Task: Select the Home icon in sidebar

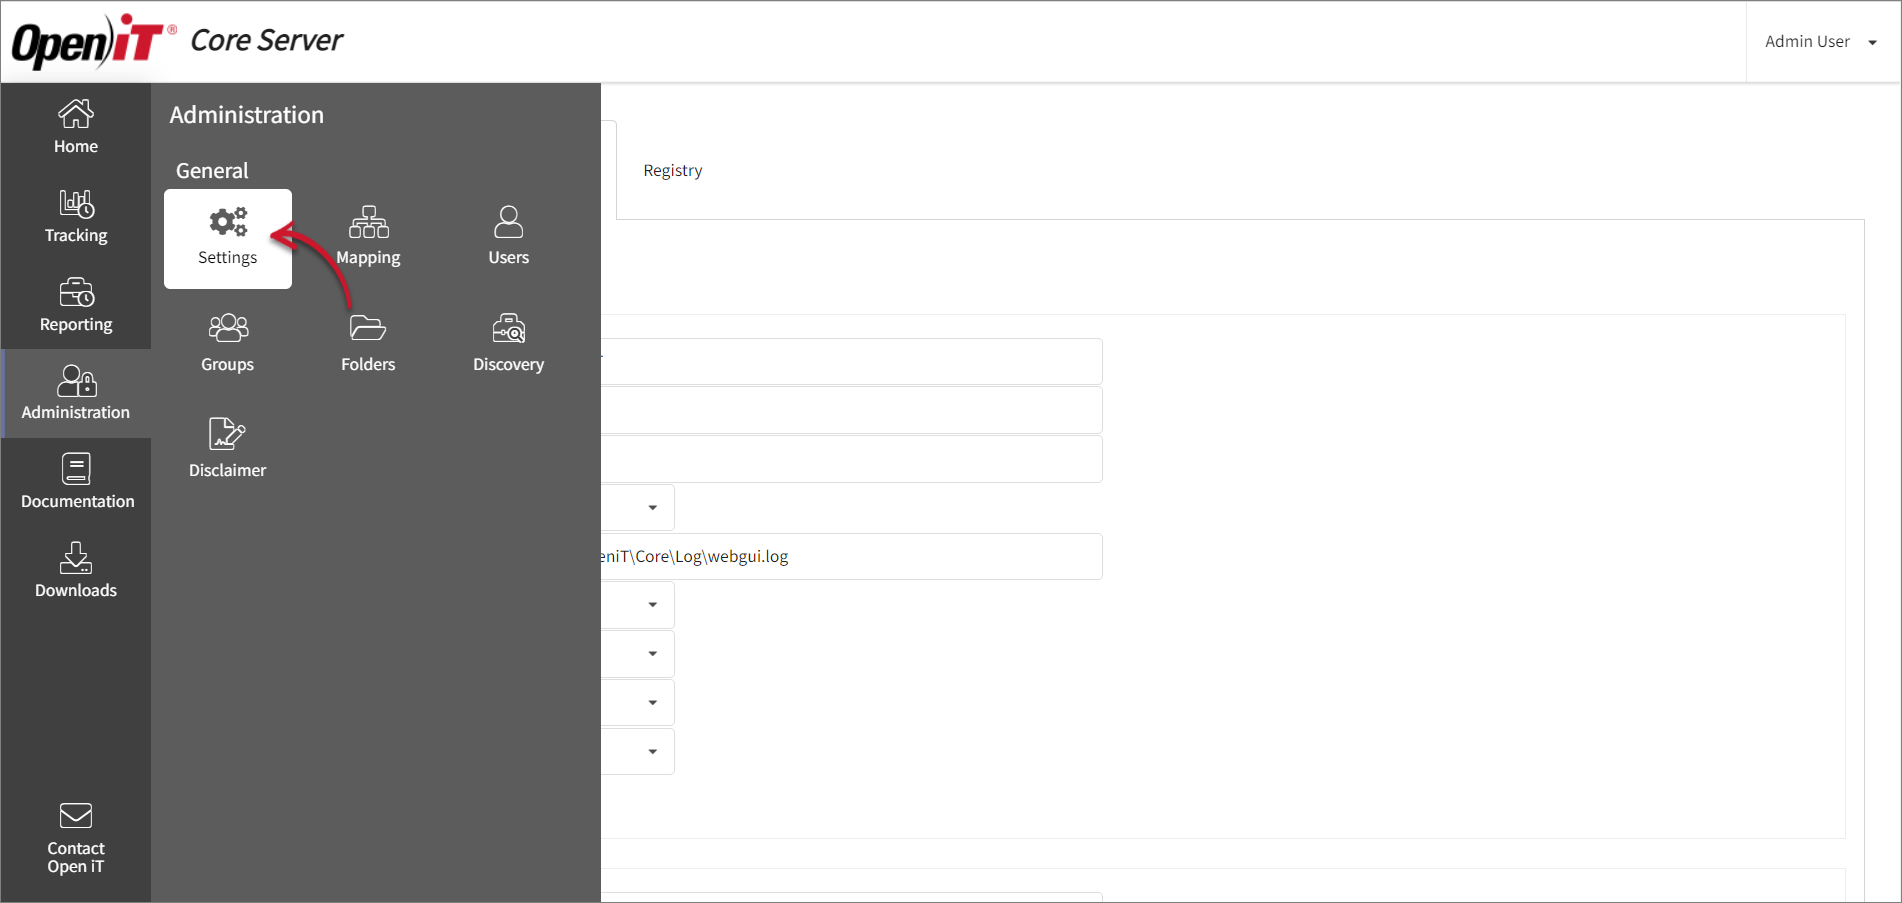Action: [75, 127]
